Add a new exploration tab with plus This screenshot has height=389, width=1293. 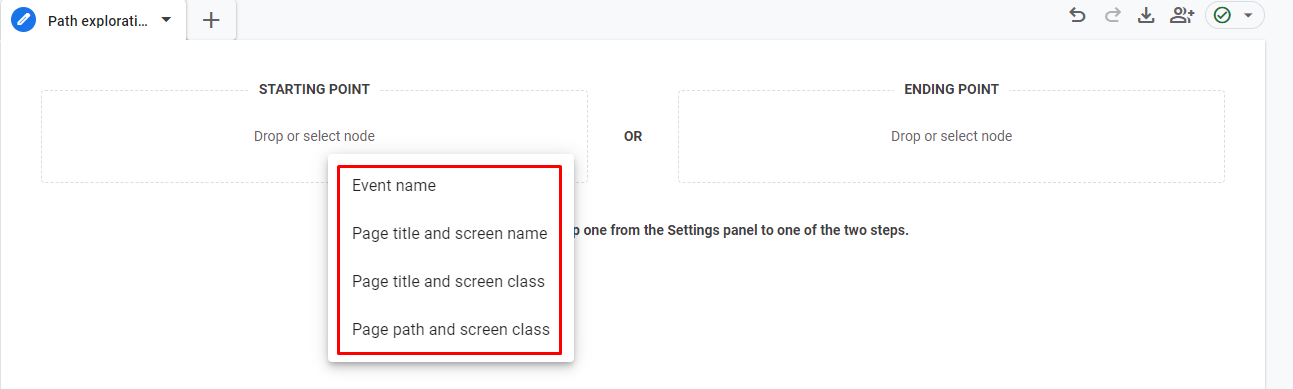(211, 20)
